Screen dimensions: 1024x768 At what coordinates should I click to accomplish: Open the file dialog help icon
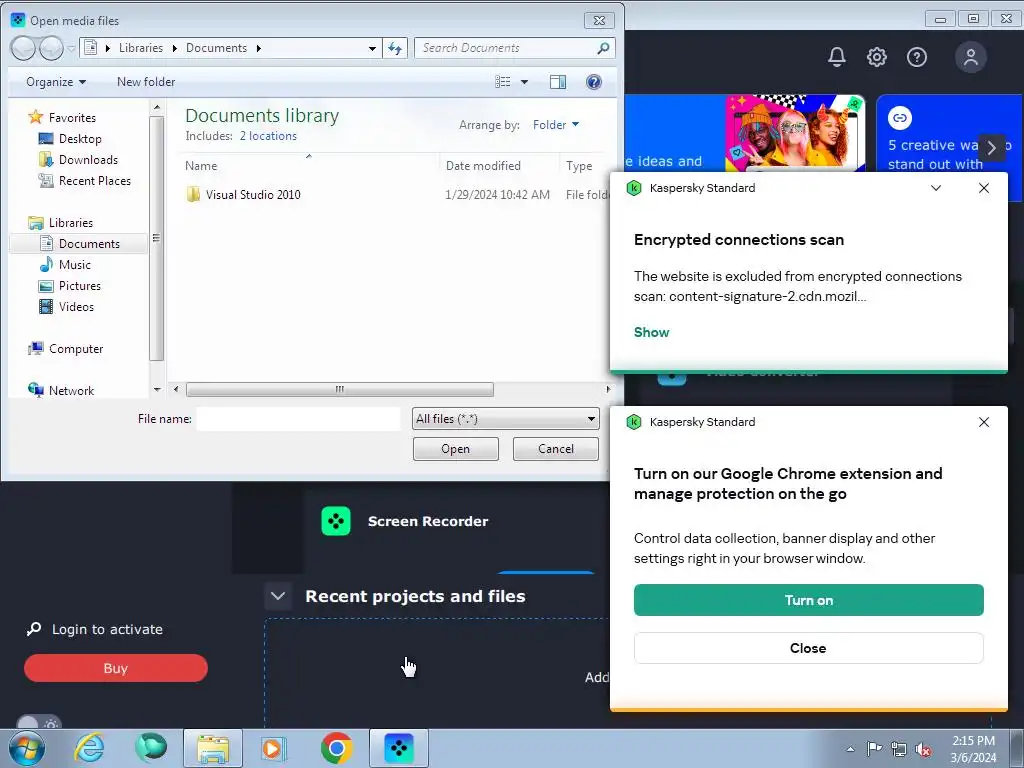(x=594, y=82)
